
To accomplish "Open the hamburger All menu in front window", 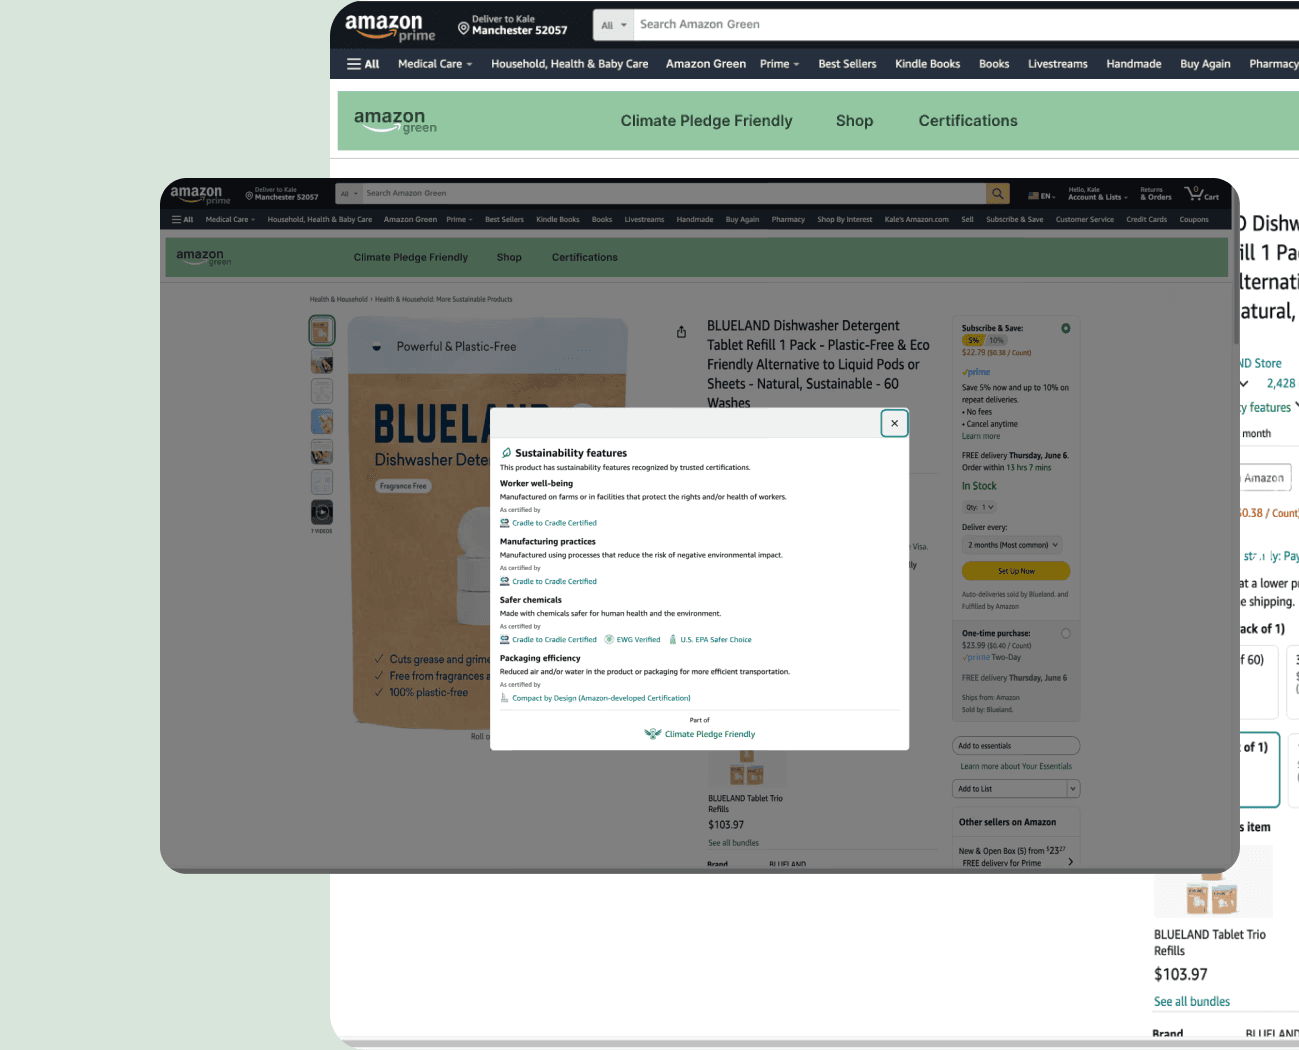I will point(182,220).
